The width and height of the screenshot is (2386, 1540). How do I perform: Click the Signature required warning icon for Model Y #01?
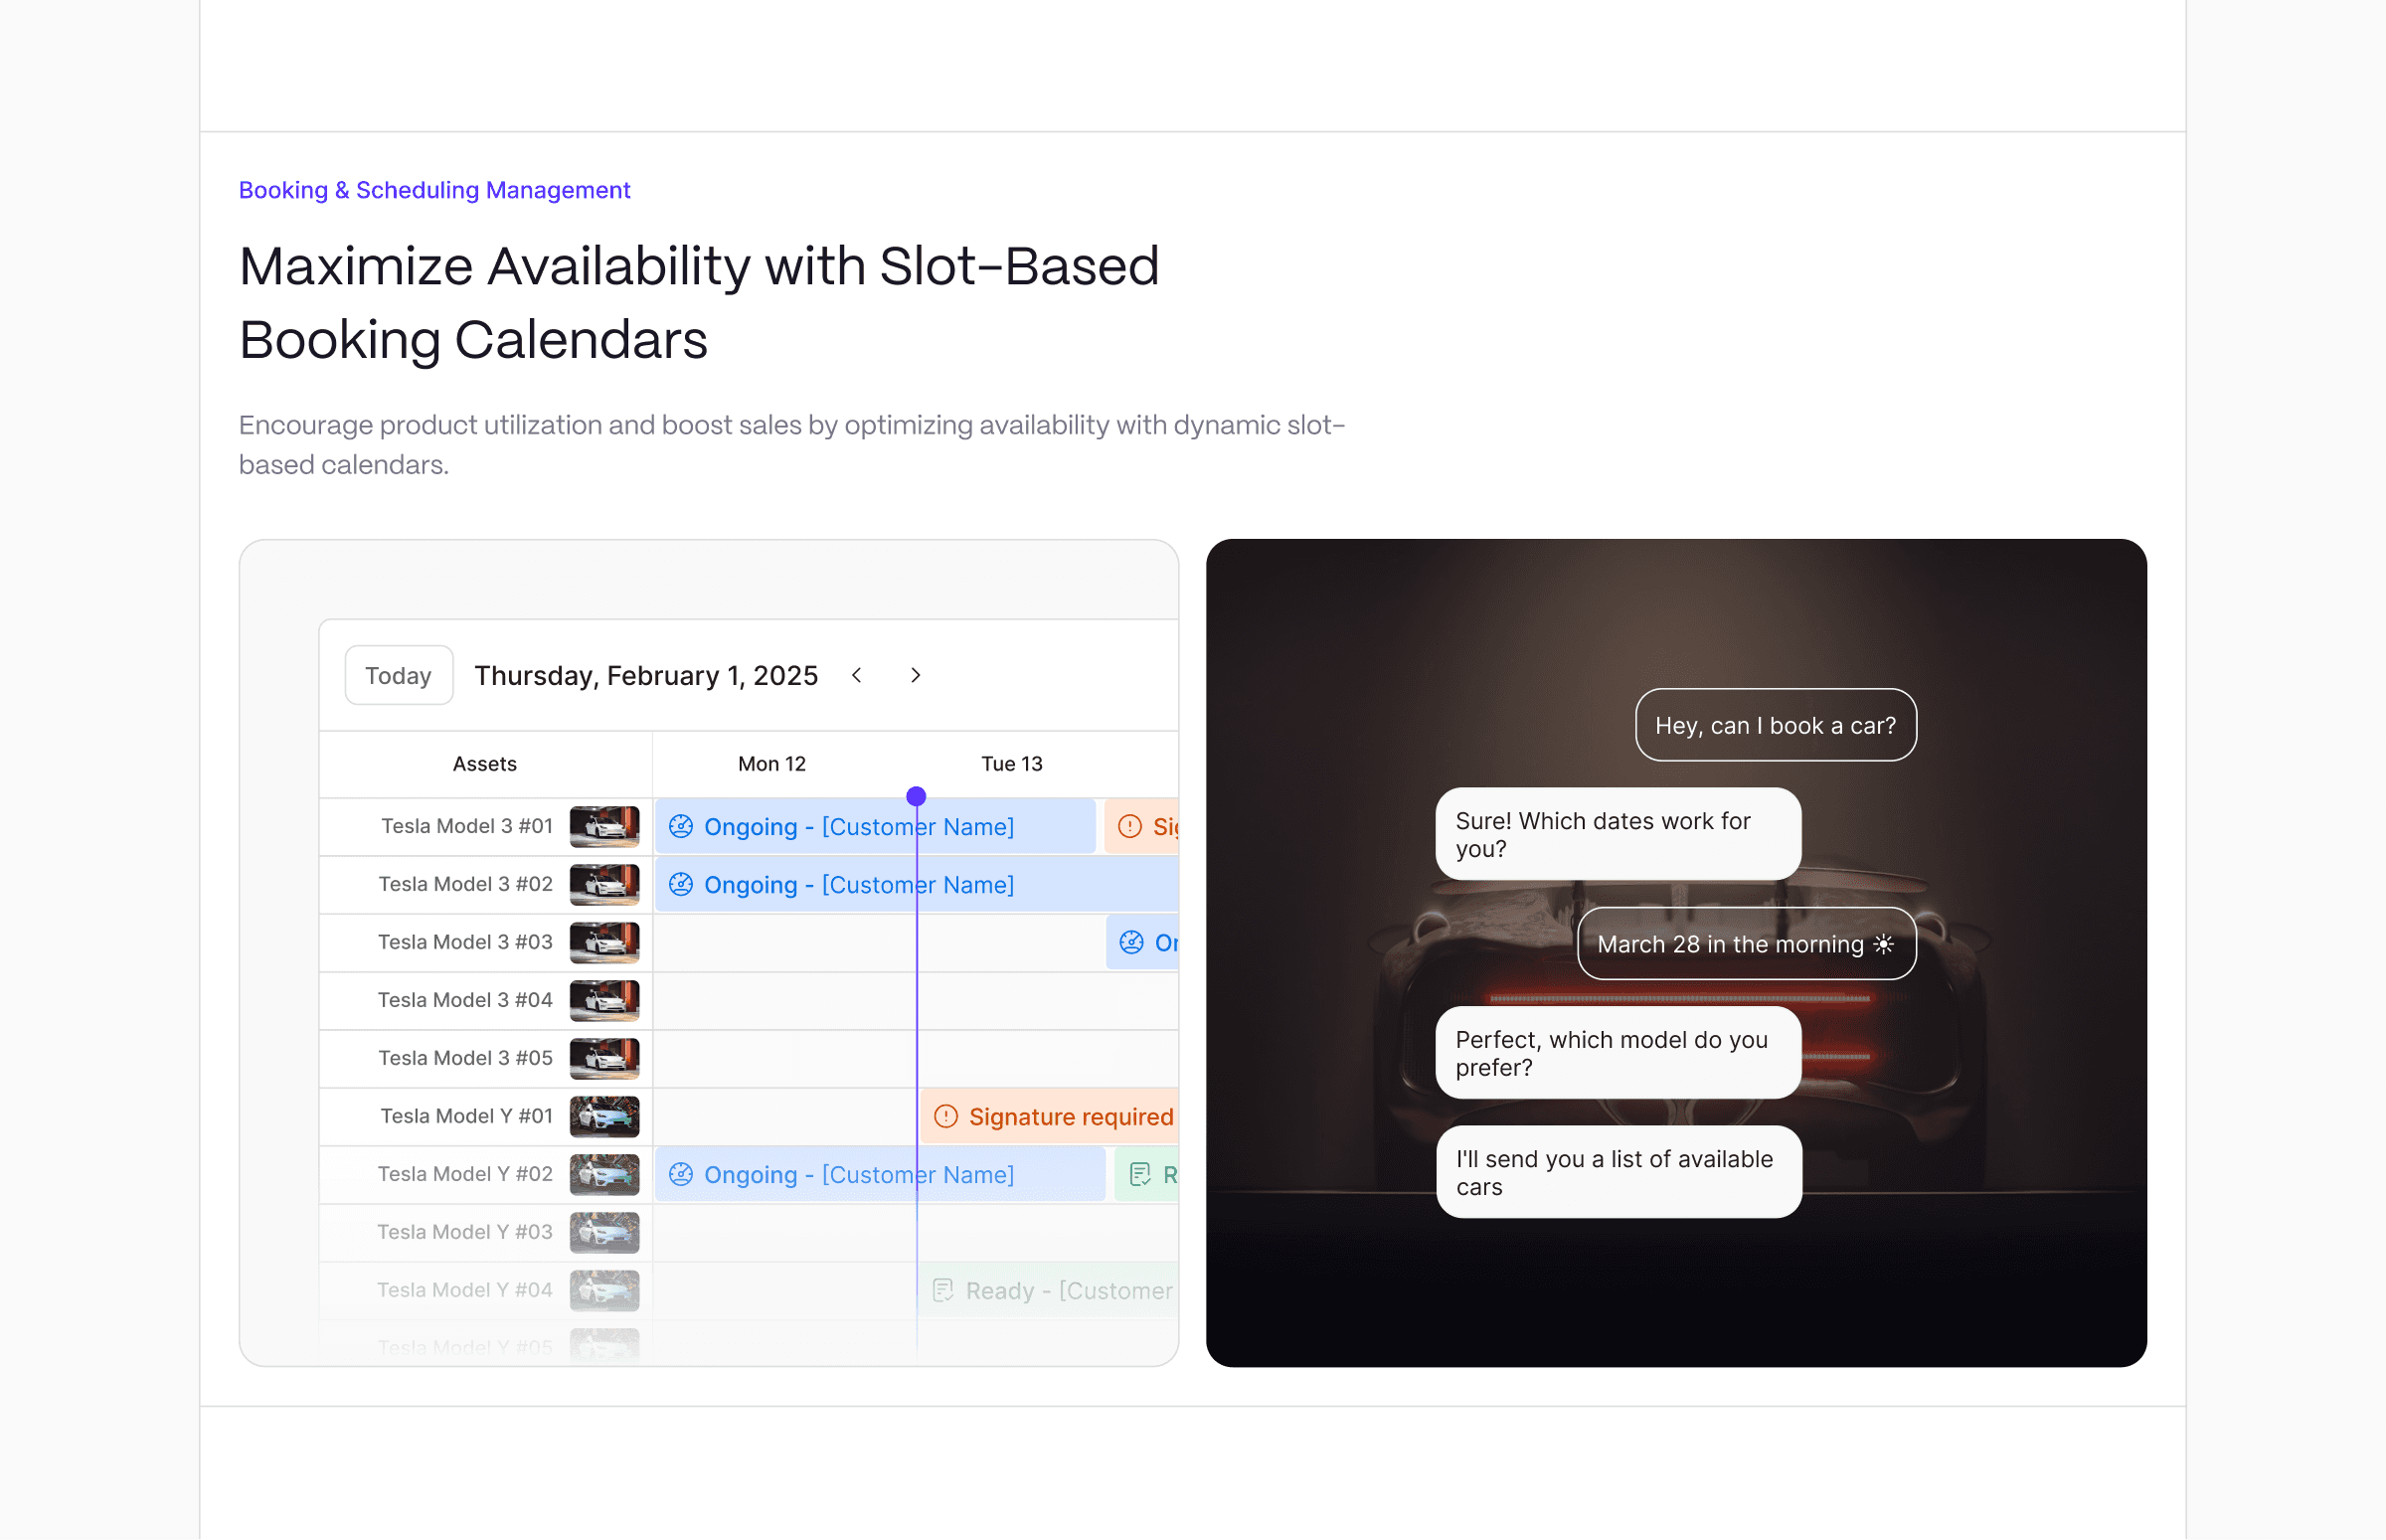click(946, 1116)
